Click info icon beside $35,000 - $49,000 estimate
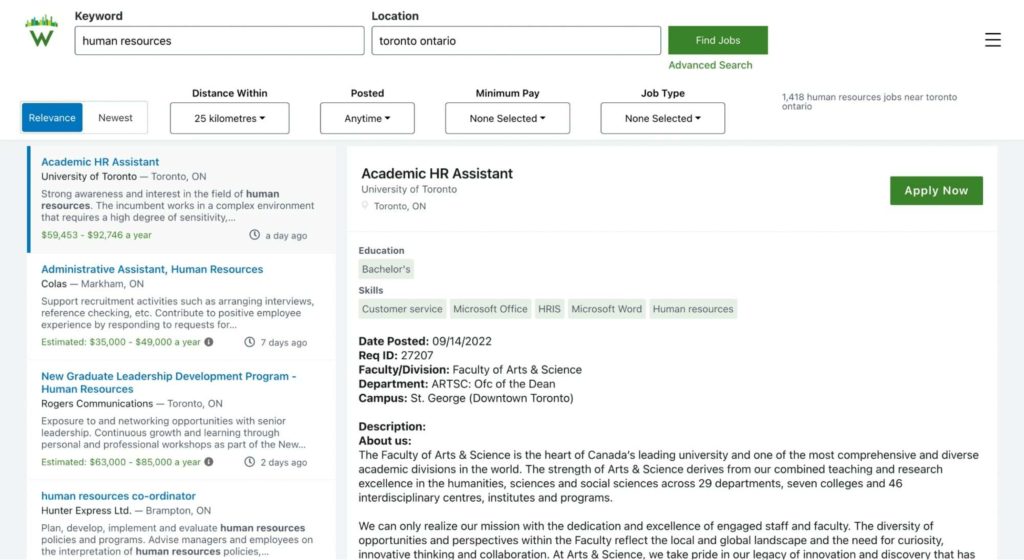Viewport: 1024px width, 560px height. pyautogui.click(x=209, y=342)
